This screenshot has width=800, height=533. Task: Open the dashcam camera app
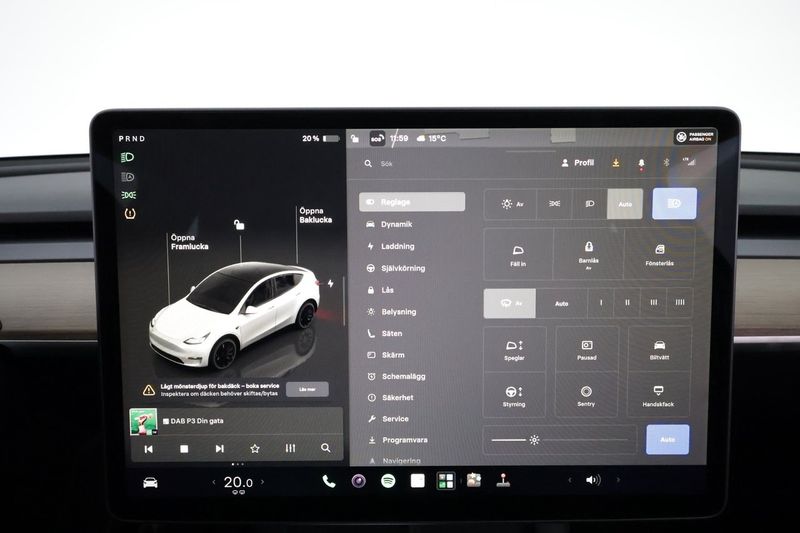359,481
